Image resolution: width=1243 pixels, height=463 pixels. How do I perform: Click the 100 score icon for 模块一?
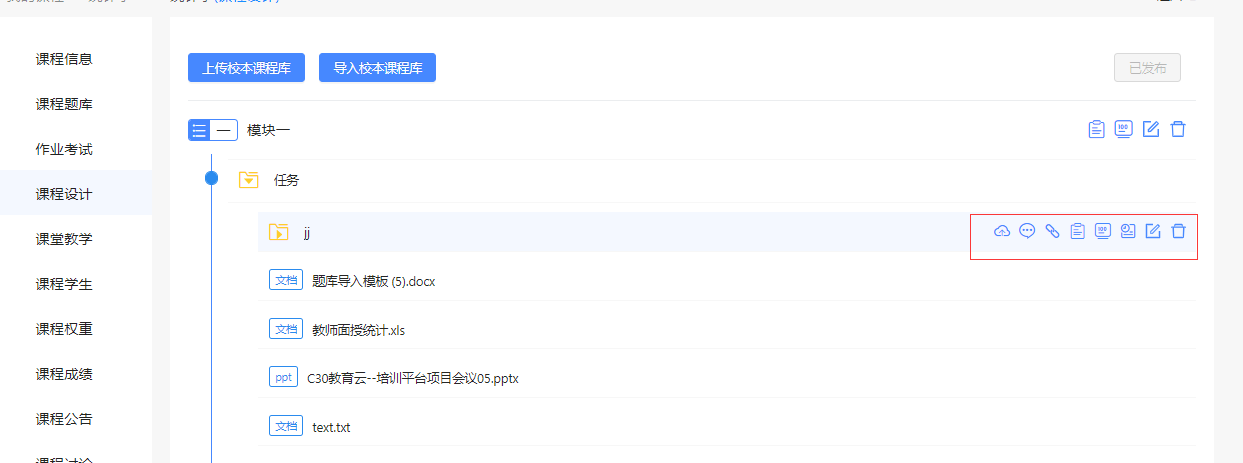(x=1123, y=129)
